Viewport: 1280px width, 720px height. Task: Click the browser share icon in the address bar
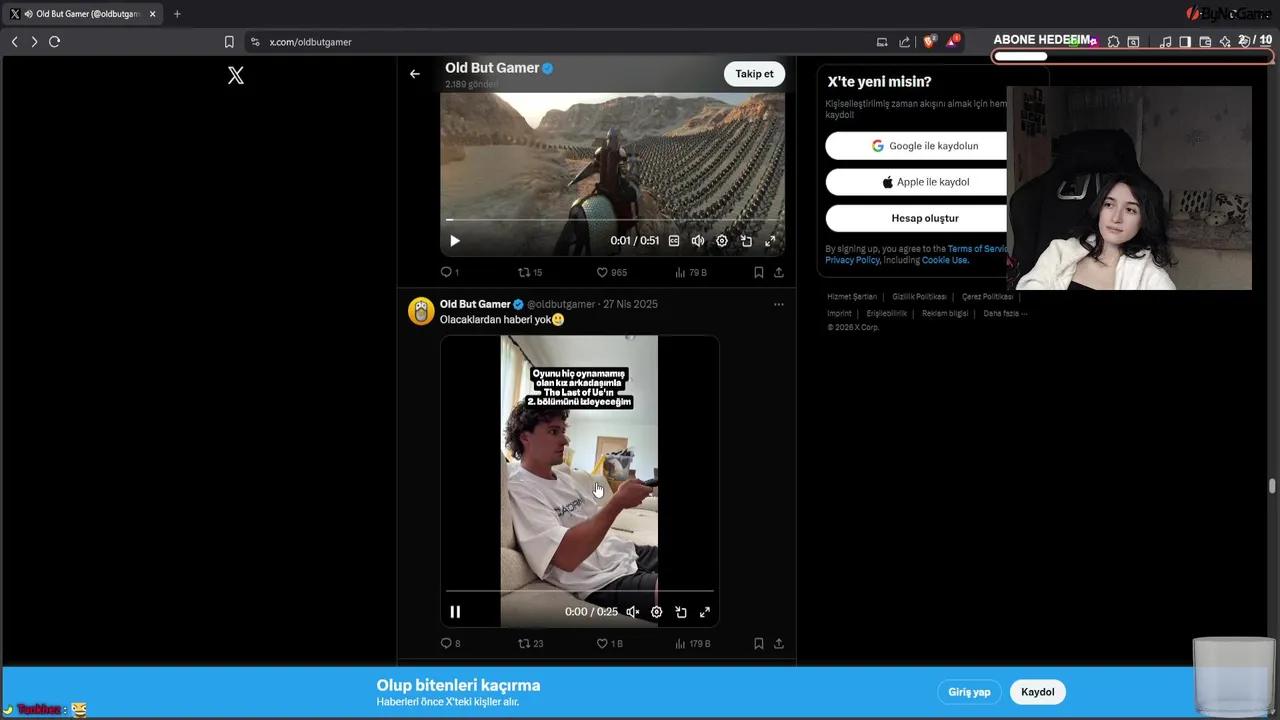click(905, 42)
